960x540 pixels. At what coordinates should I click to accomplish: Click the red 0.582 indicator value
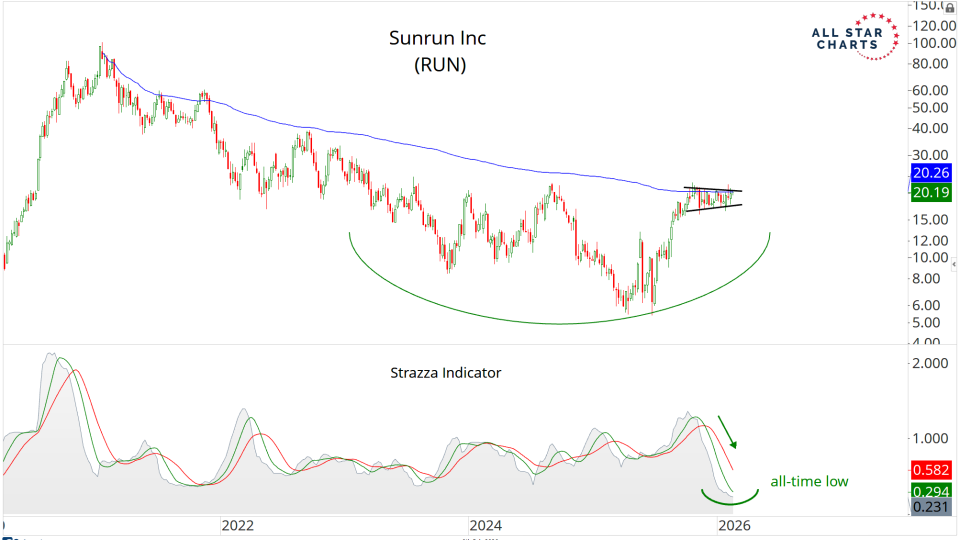point(934,470)
